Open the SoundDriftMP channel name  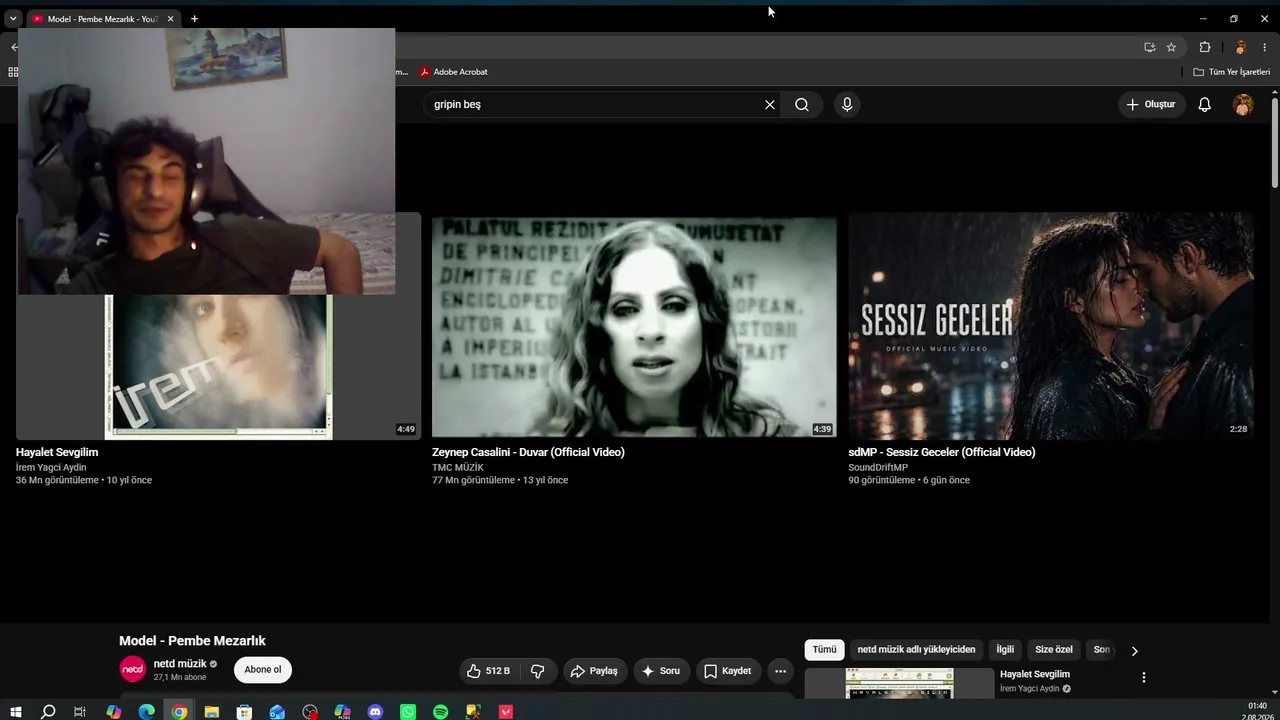(x=878, y=467)
